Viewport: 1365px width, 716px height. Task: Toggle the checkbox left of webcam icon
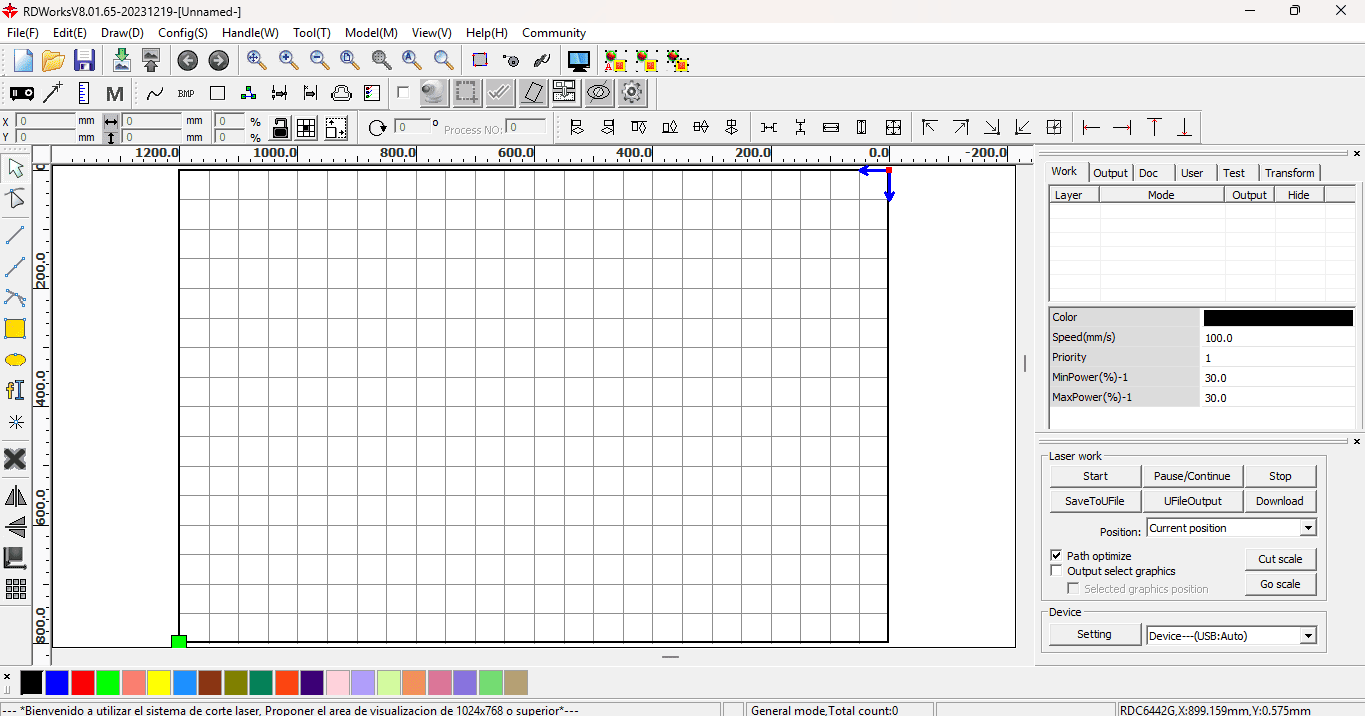coord(403,92)
